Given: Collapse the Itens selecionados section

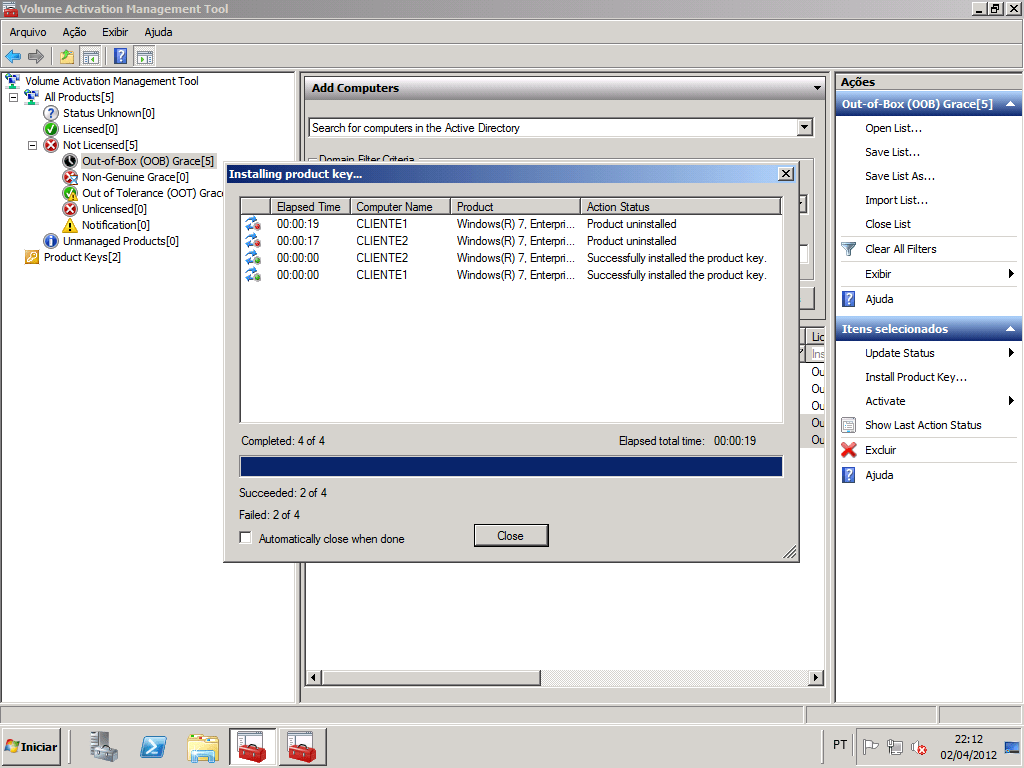Looking at the screenshot, I should click(1010, 329).
